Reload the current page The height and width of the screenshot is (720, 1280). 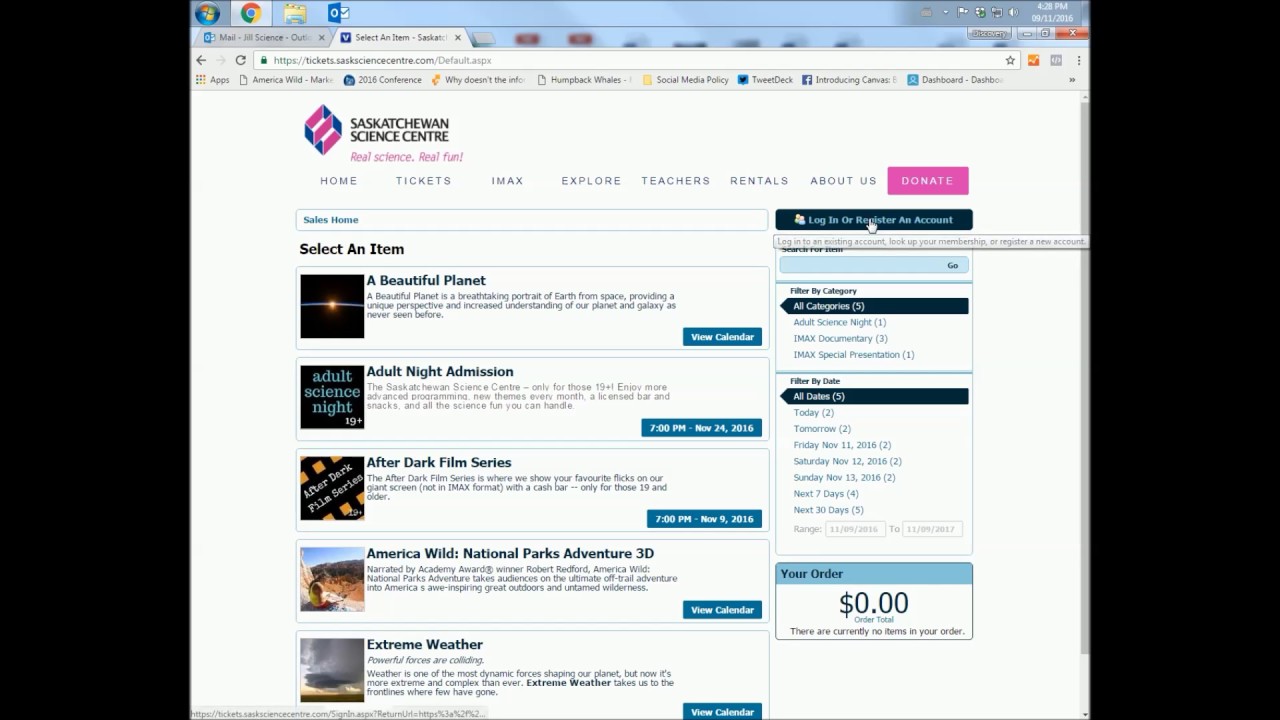(240, 60)
